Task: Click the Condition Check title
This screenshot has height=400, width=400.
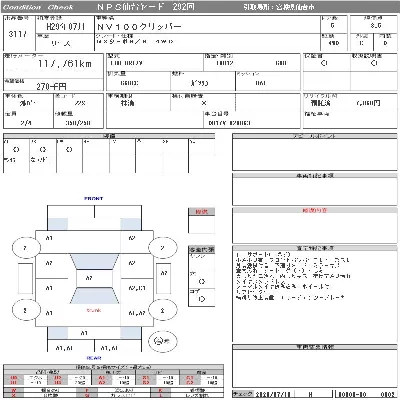Action: (38, 7)
